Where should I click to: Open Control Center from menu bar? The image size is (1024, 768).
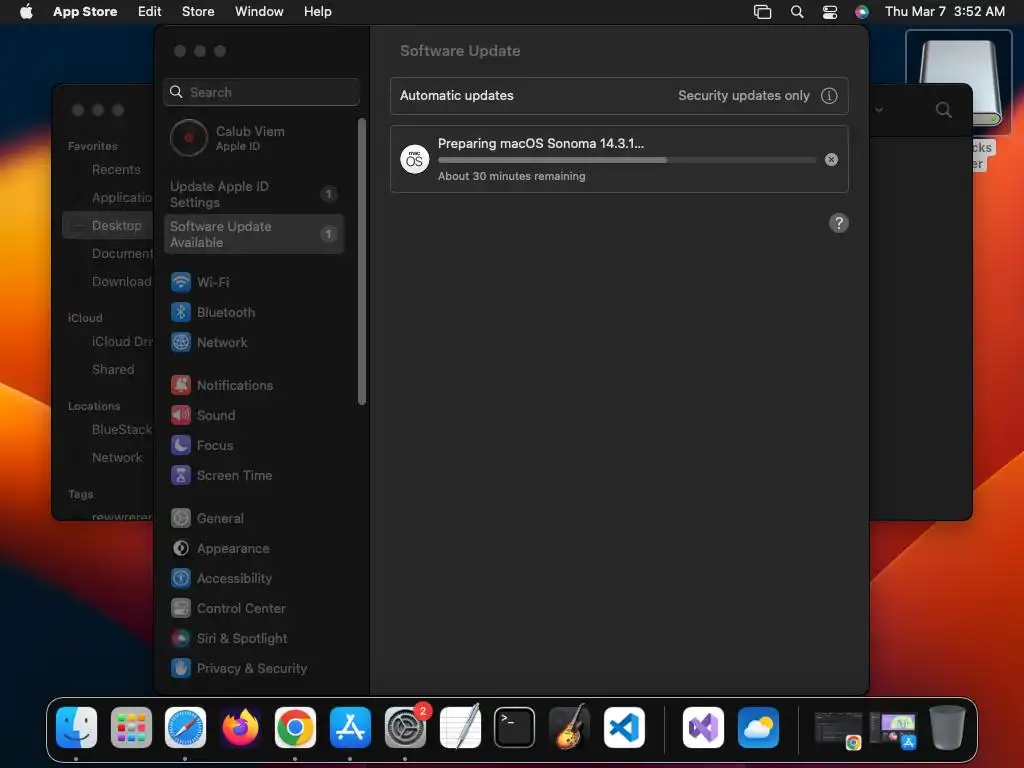tap(829, 12)
